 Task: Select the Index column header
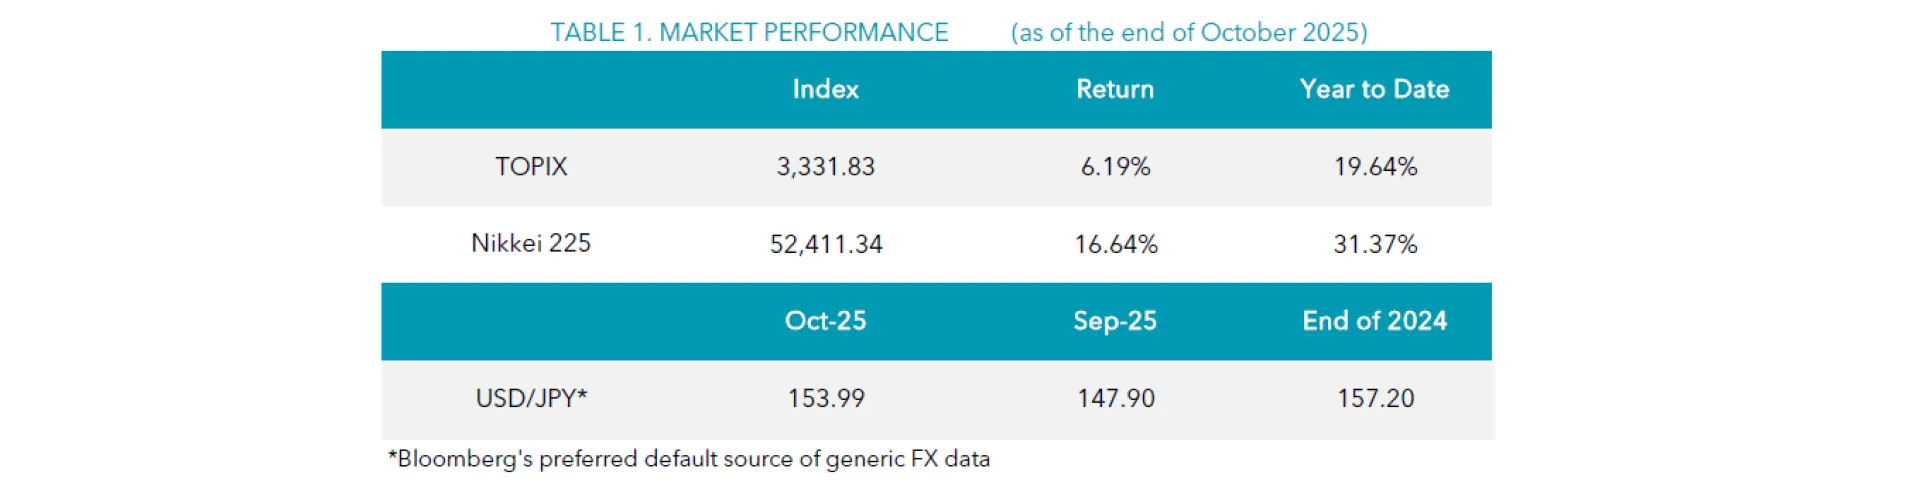pos(825,89)
